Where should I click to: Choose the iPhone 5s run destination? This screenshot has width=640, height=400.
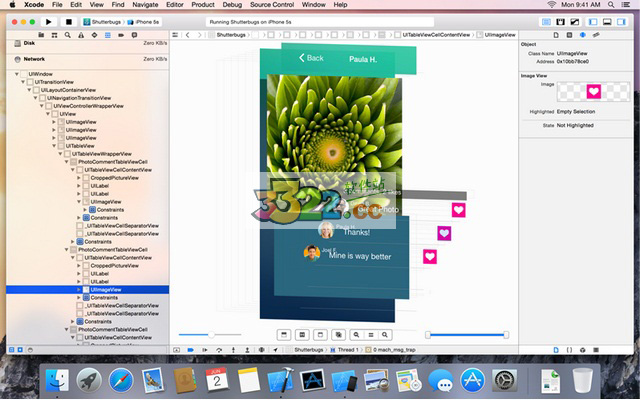pyautogui.click(x=144, y=22)
